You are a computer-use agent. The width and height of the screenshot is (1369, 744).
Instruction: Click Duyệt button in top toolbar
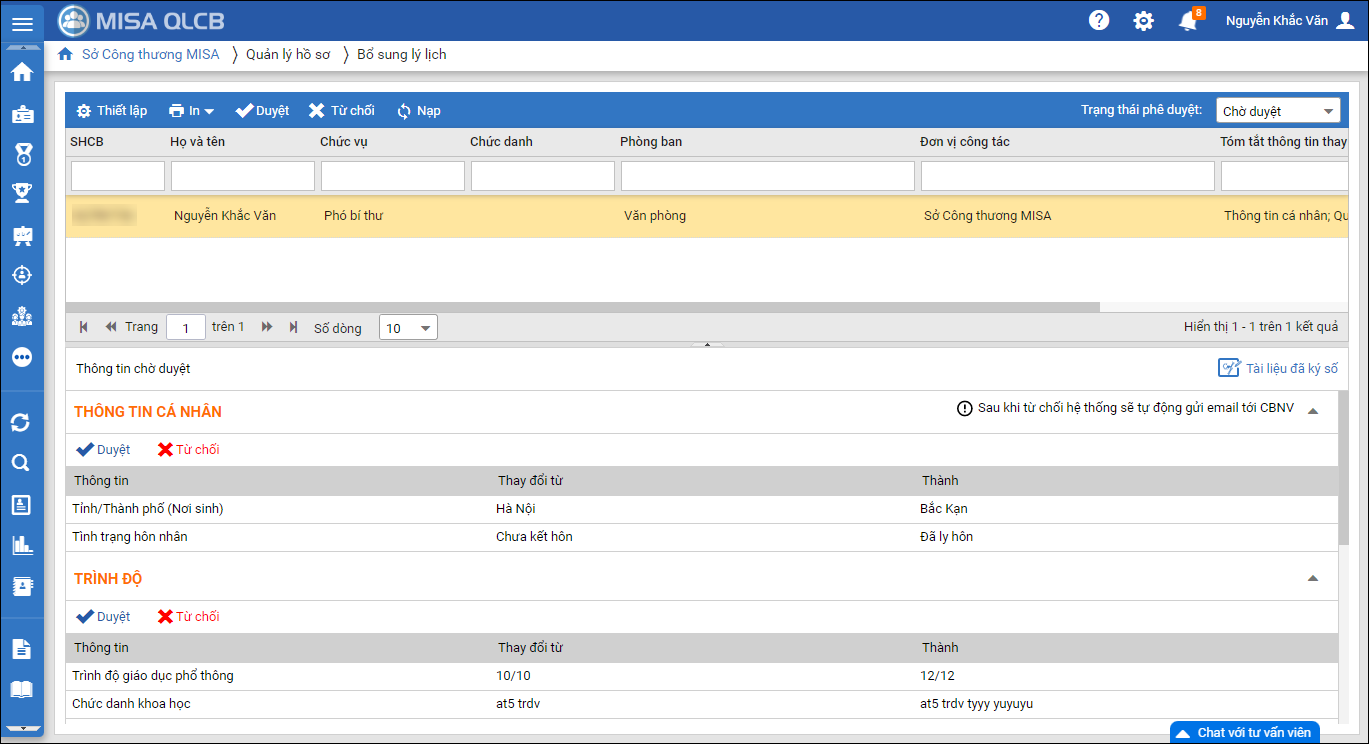point(262,111)
